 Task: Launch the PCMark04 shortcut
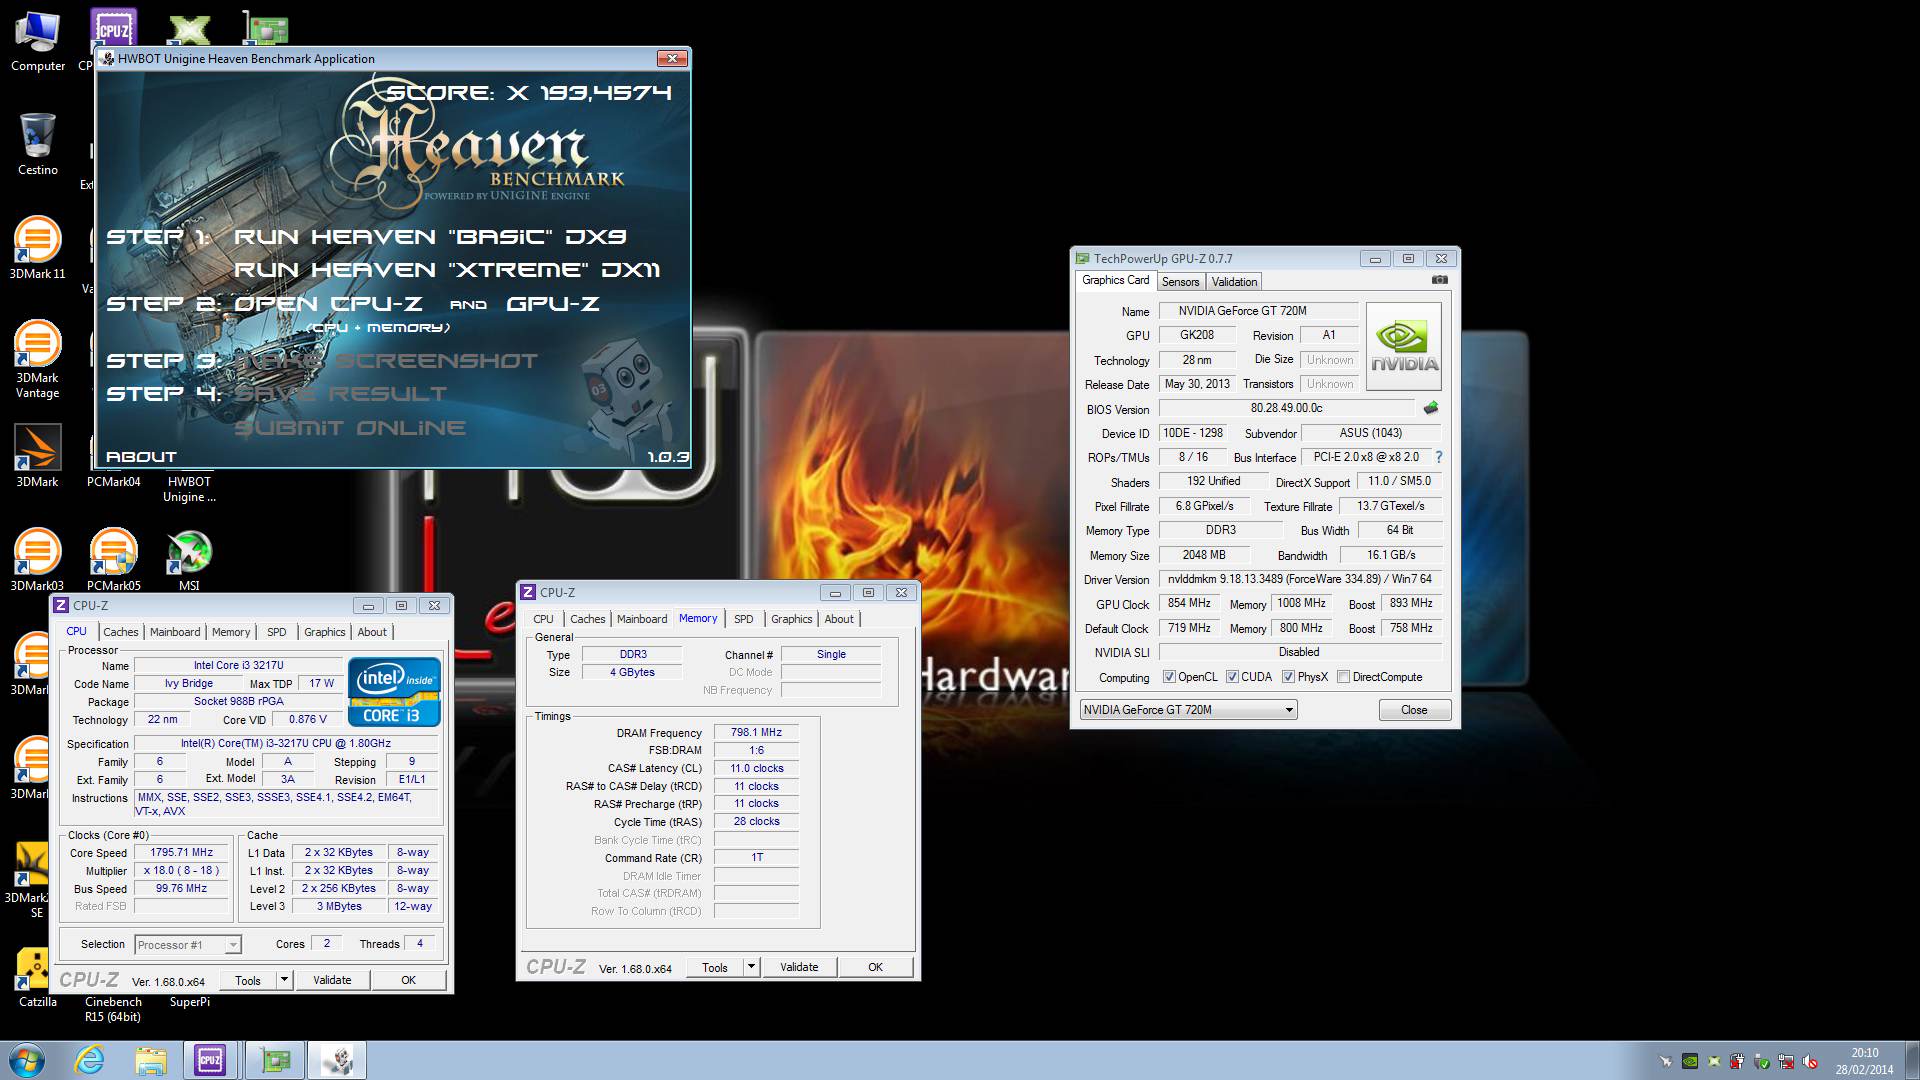coord(113,482)
